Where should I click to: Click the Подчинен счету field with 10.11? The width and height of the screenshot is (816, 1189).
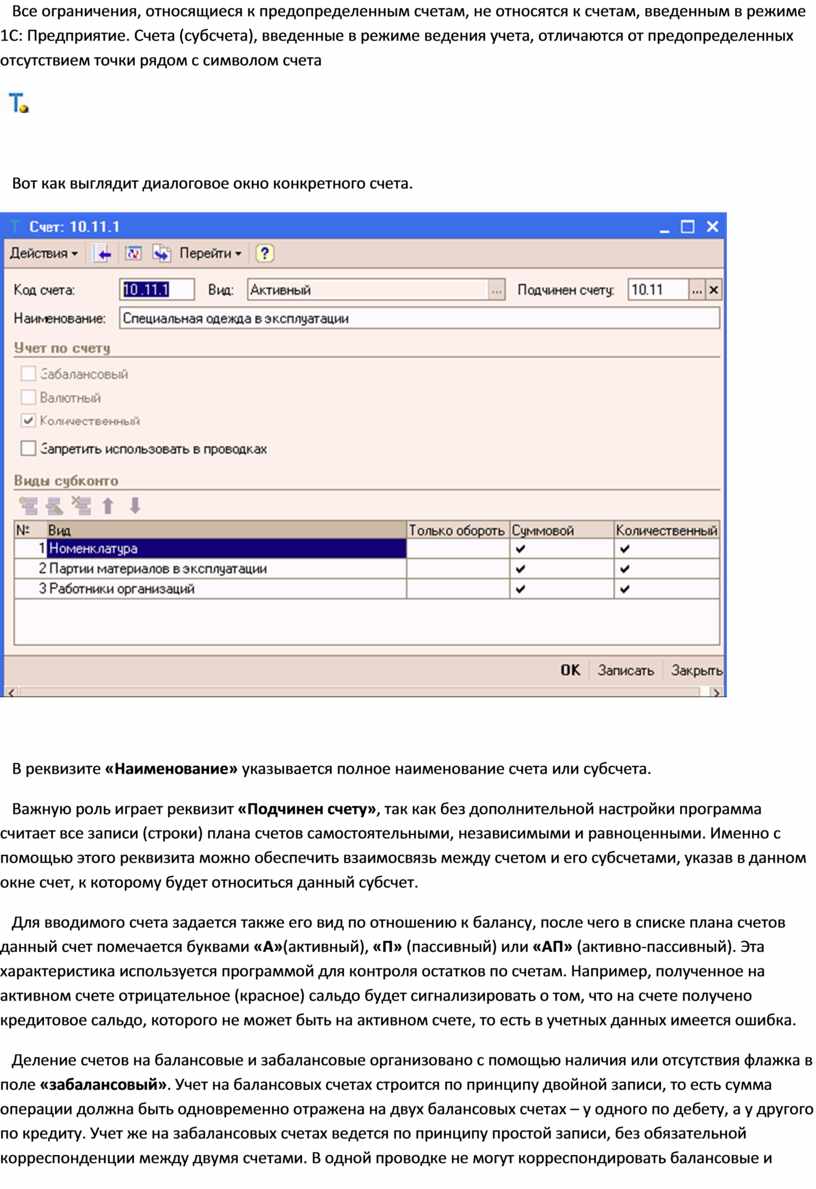[x=658, y=290]
